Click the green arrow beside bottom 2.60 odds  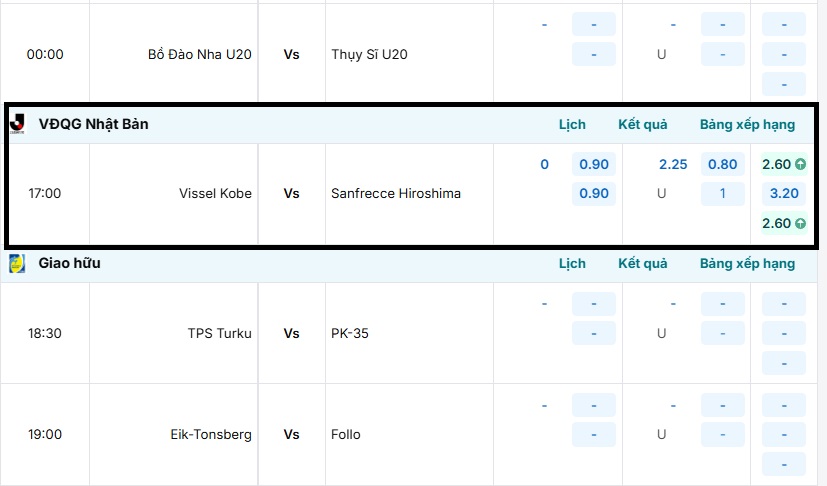point(801,224)
